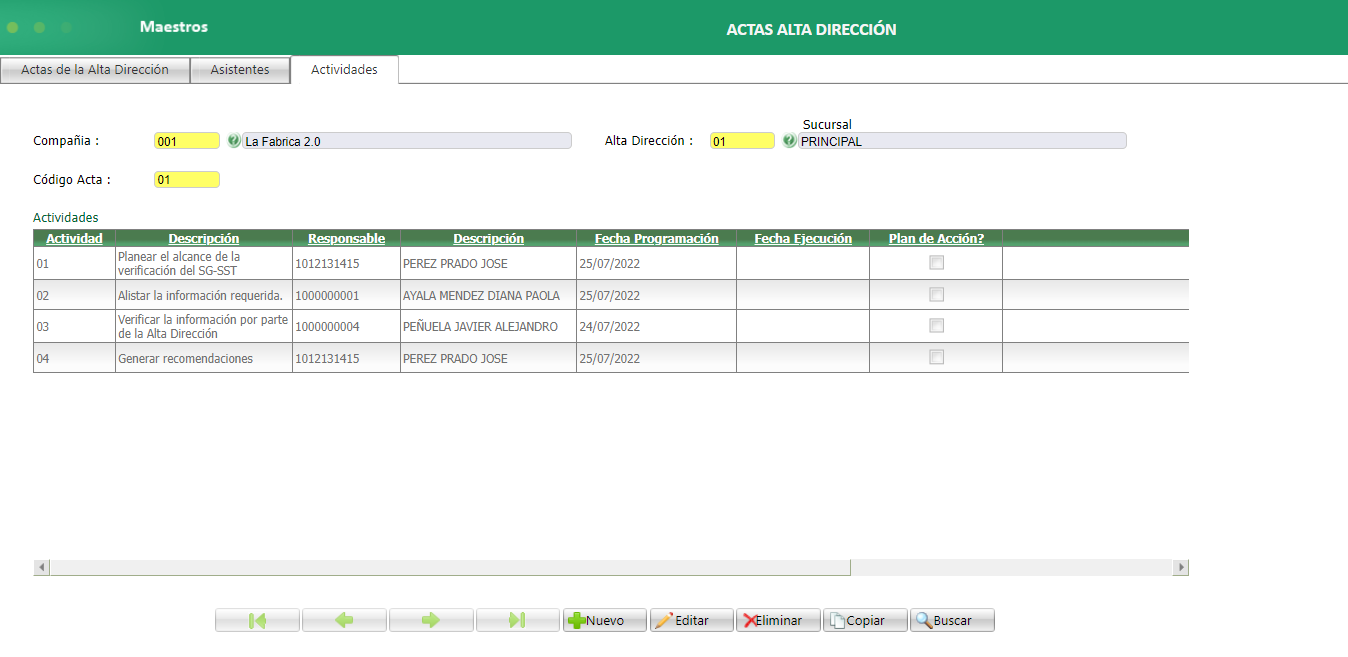
Task: Click the La Fabrica 2.0 company name field
Action: (407, 141)
